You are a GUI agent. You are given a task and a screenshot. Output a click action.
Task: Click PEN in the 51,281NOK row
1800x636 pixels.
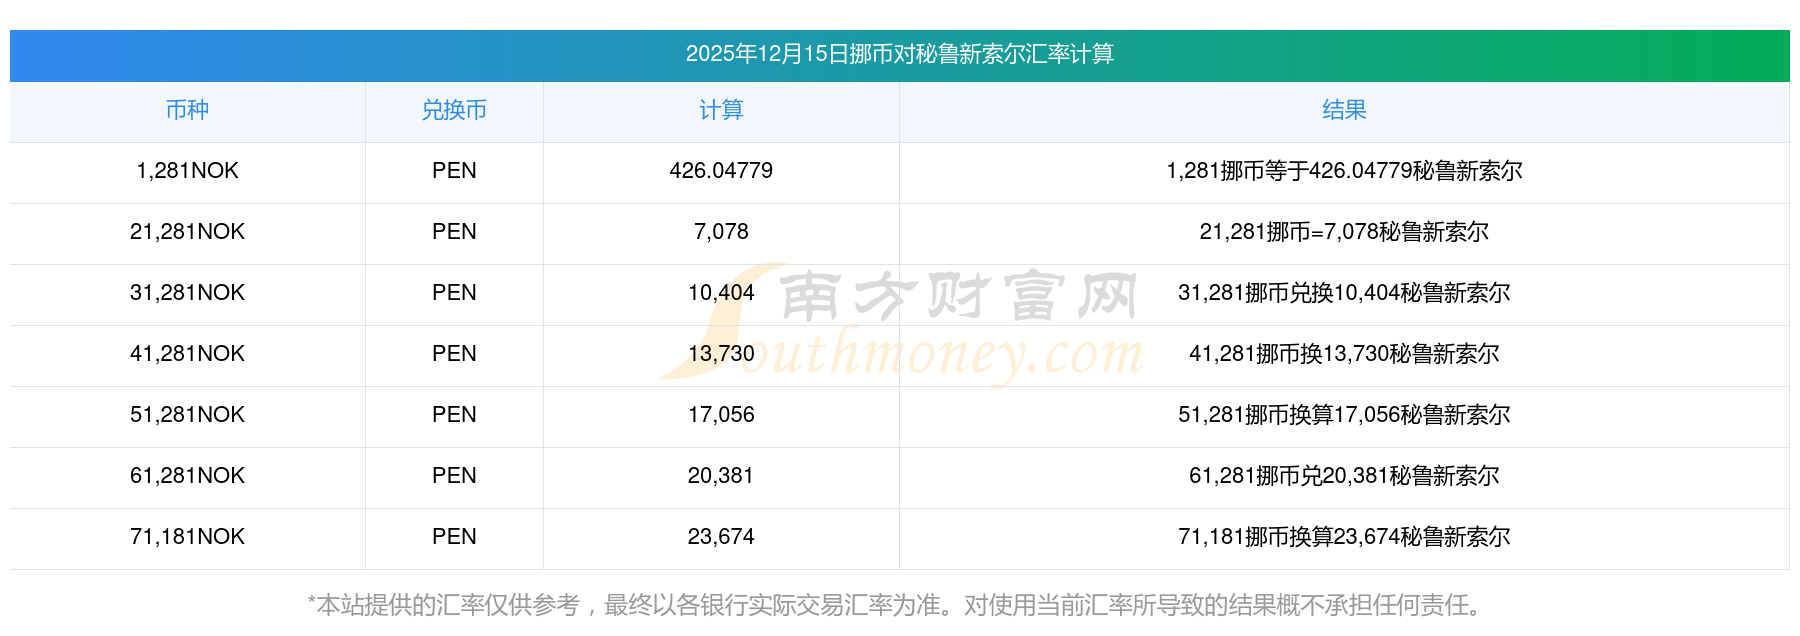(x=454, y=415)
